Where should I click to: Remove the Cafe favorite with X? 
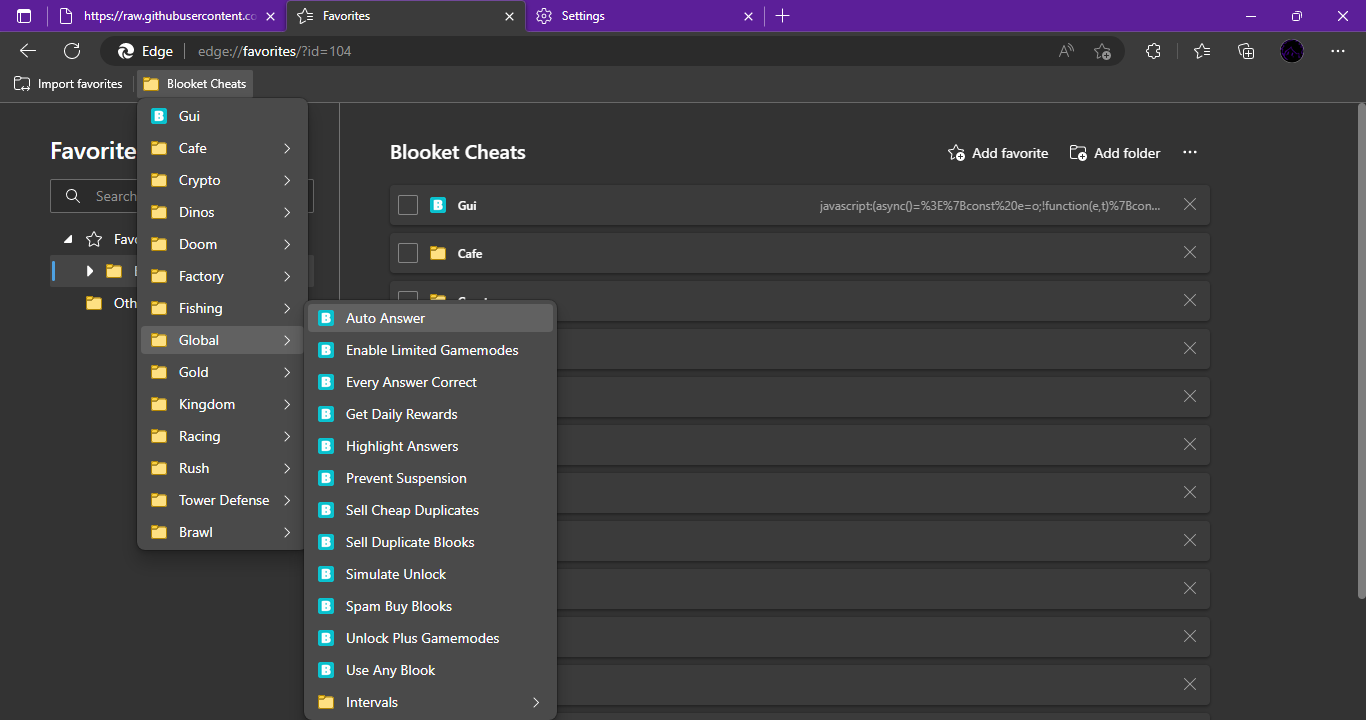pyautogui.click(x=1190, y=252)
